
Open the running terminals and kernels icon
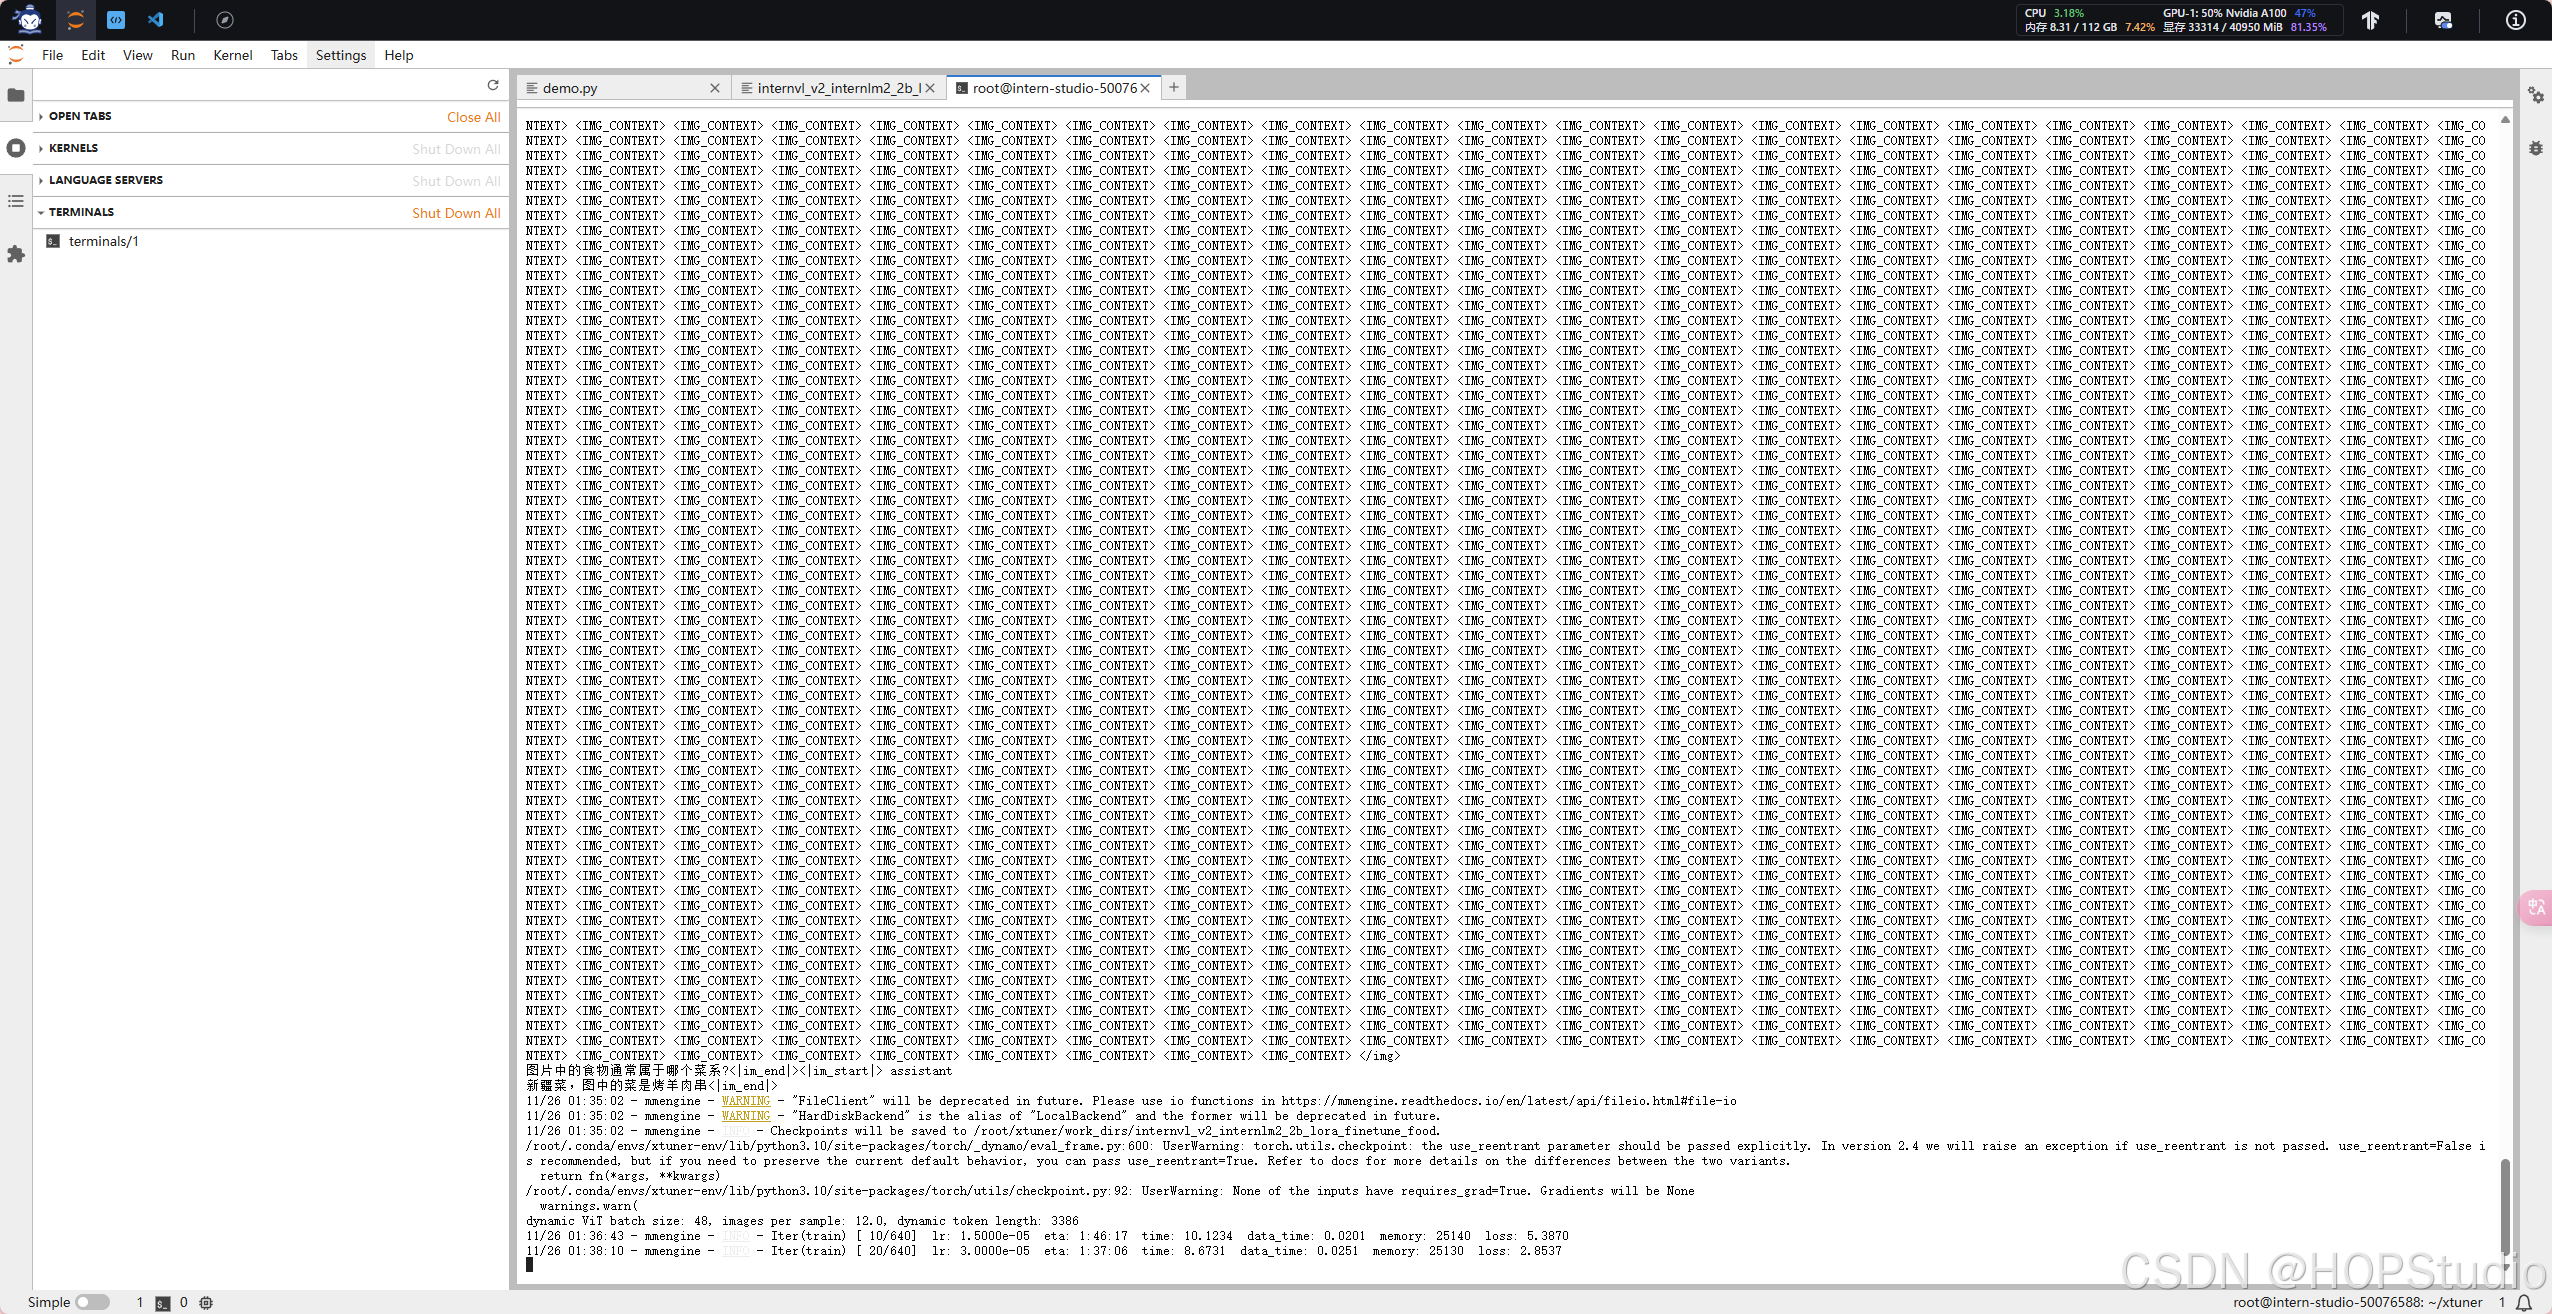tap(16, 148)
